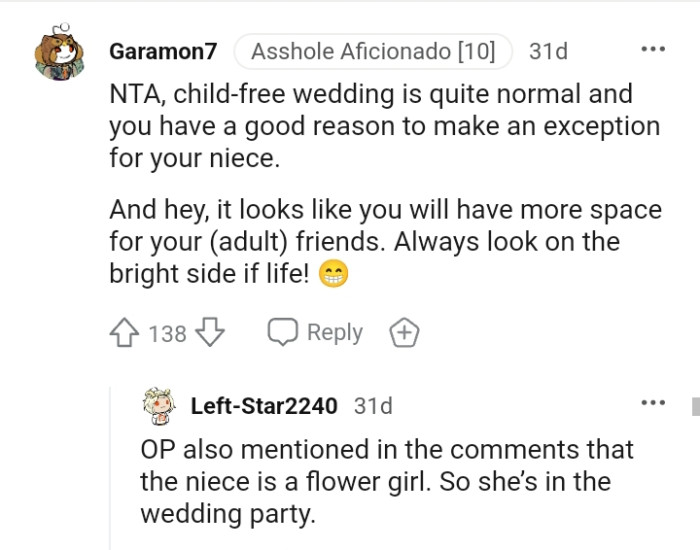
Task: Open Left-Star2240's avatar picture
Action: coord(159,406)
